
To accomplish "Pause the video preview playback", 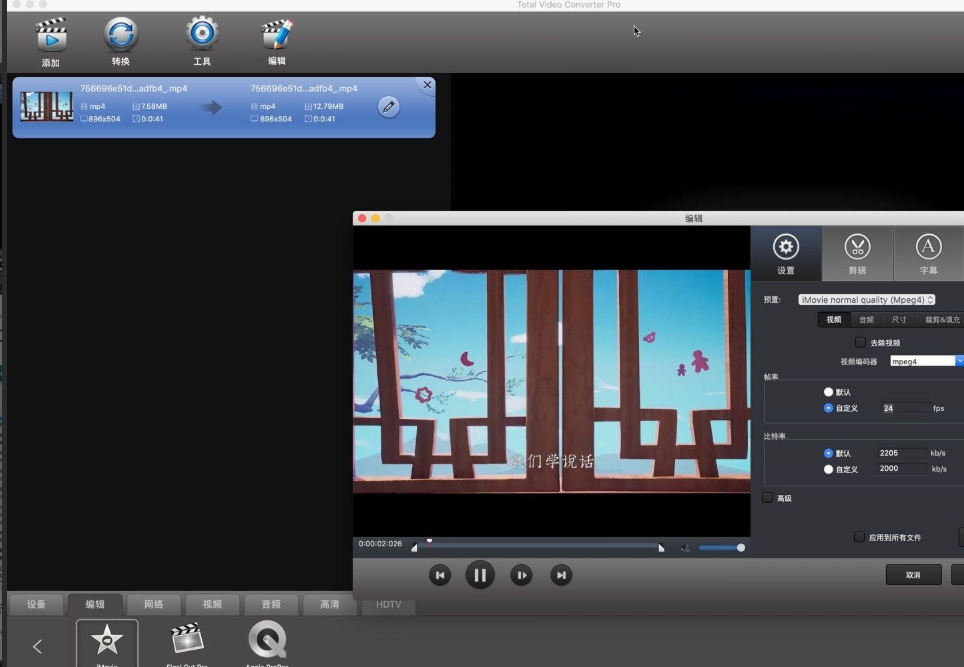I will (x=480, y=575).
